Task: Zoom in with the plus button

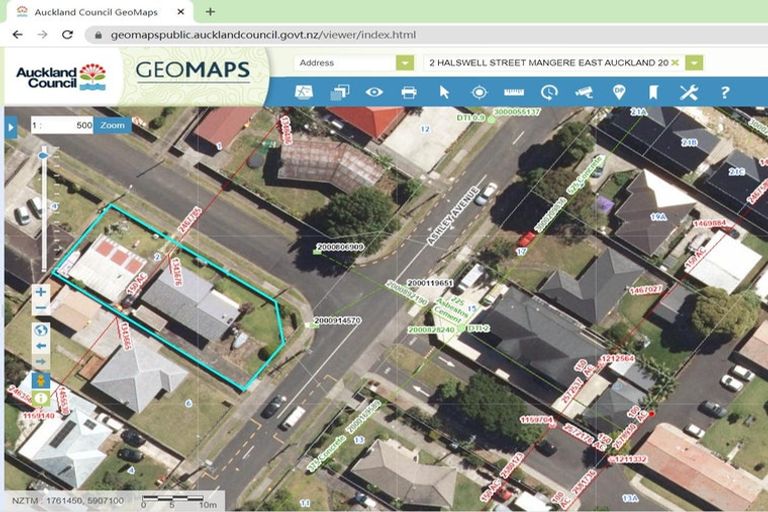Action: pos(41,293)
